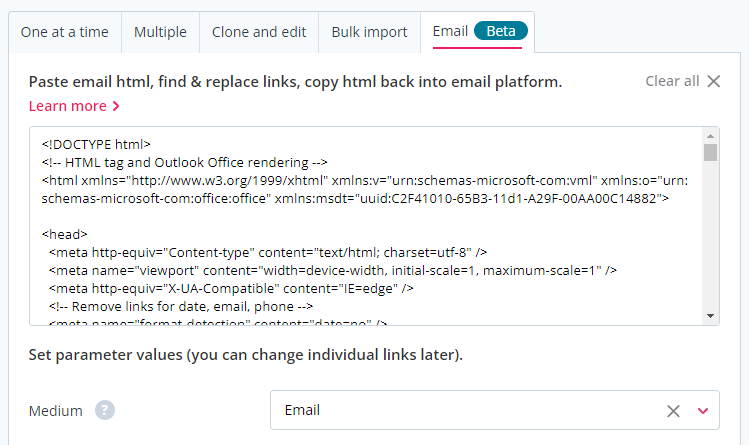Select the Email Beta tab
The width and height of the screenshot is (749, 445).
point(478,32)
